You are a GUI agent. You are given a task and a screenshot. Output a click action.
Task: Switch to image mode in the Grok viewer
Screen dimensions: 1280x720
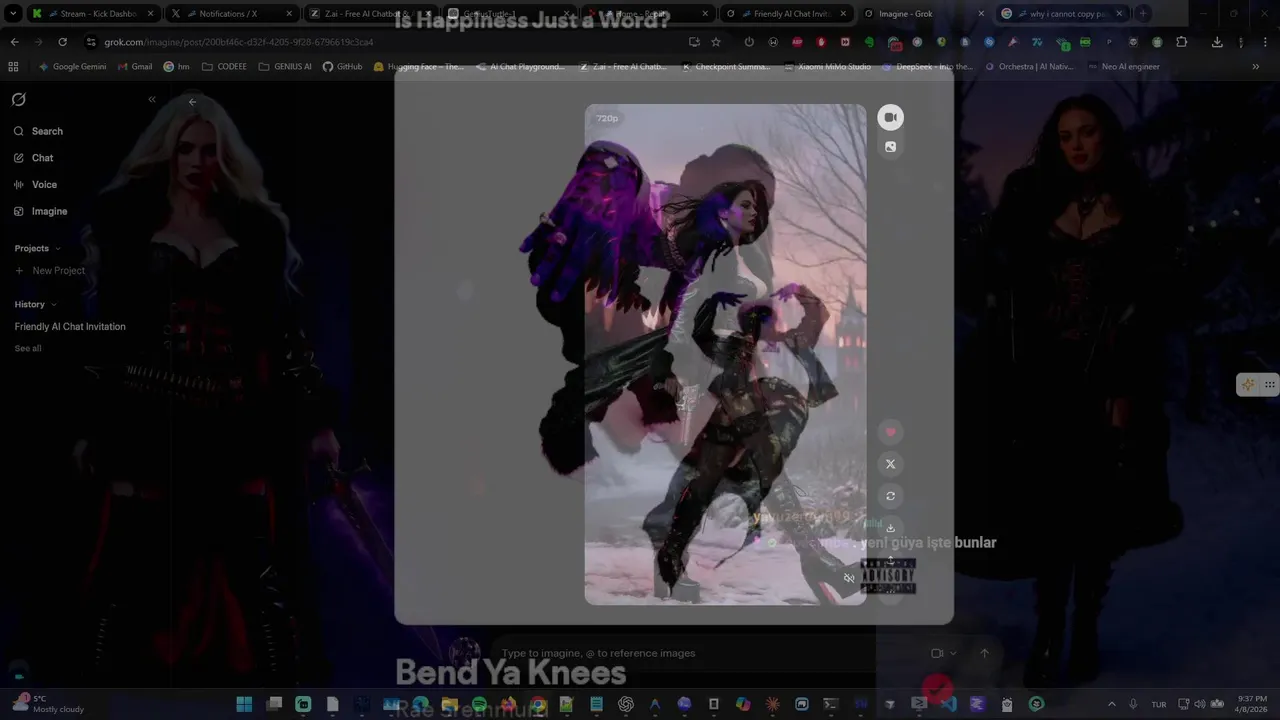890,147
